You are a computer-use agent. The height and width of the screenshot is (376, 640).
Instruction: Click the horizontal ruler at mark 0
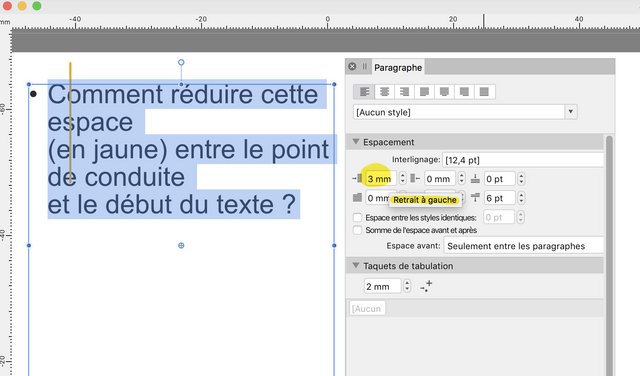click(327, 20)
